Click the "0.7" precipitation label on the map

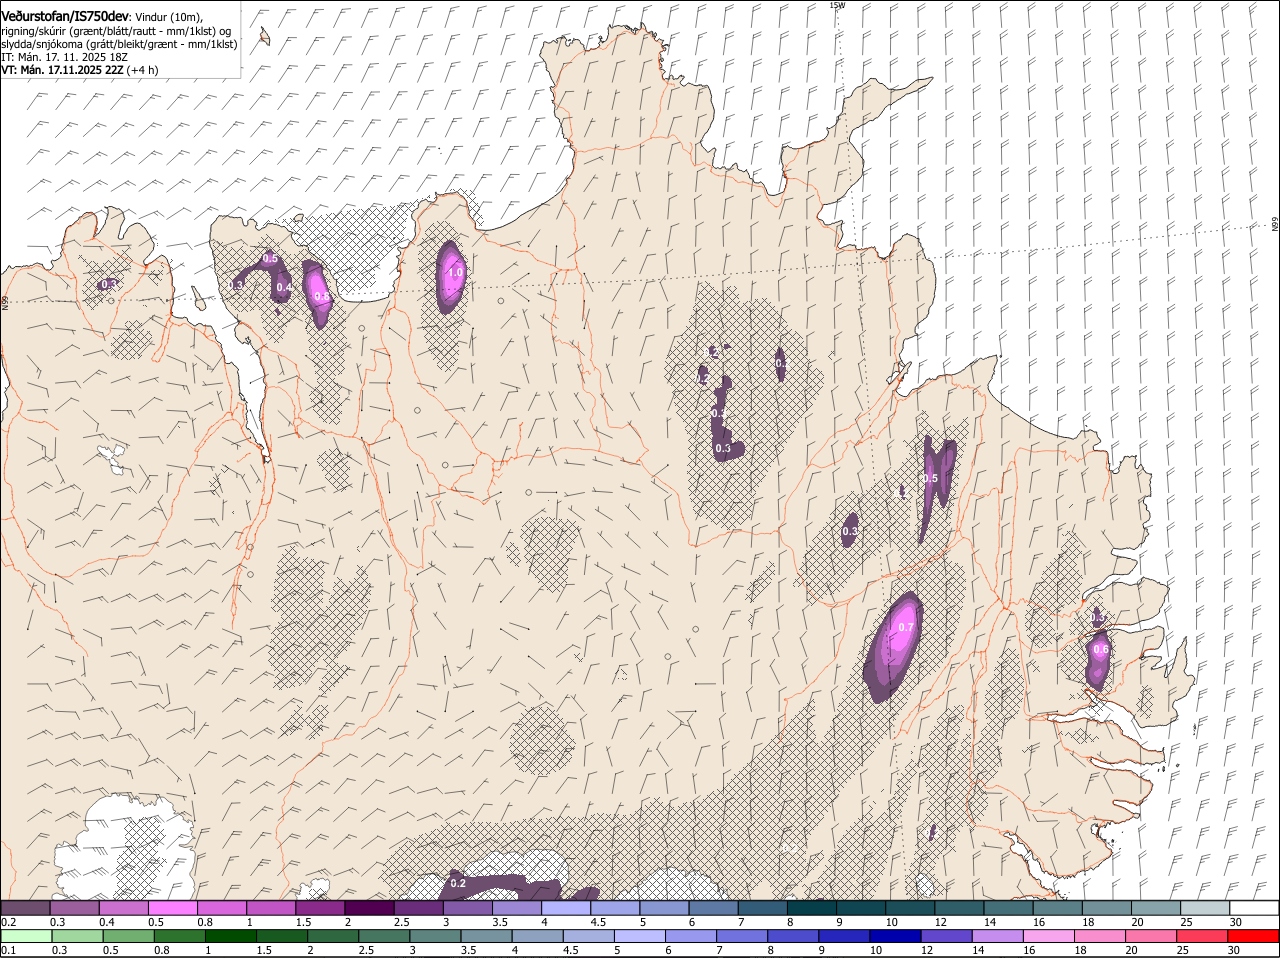pyautogui.click(x=906, y=628)
